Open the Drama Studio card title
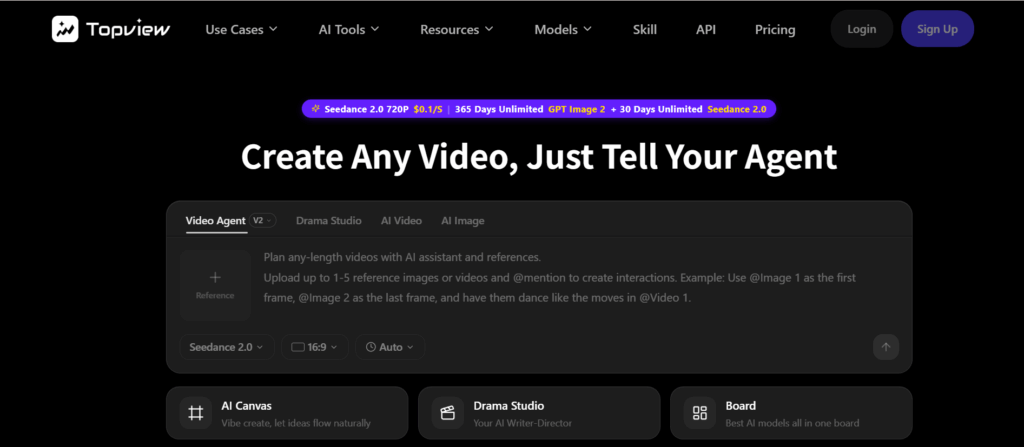This screenshot has width=1024, height=447. click(509, 406)
